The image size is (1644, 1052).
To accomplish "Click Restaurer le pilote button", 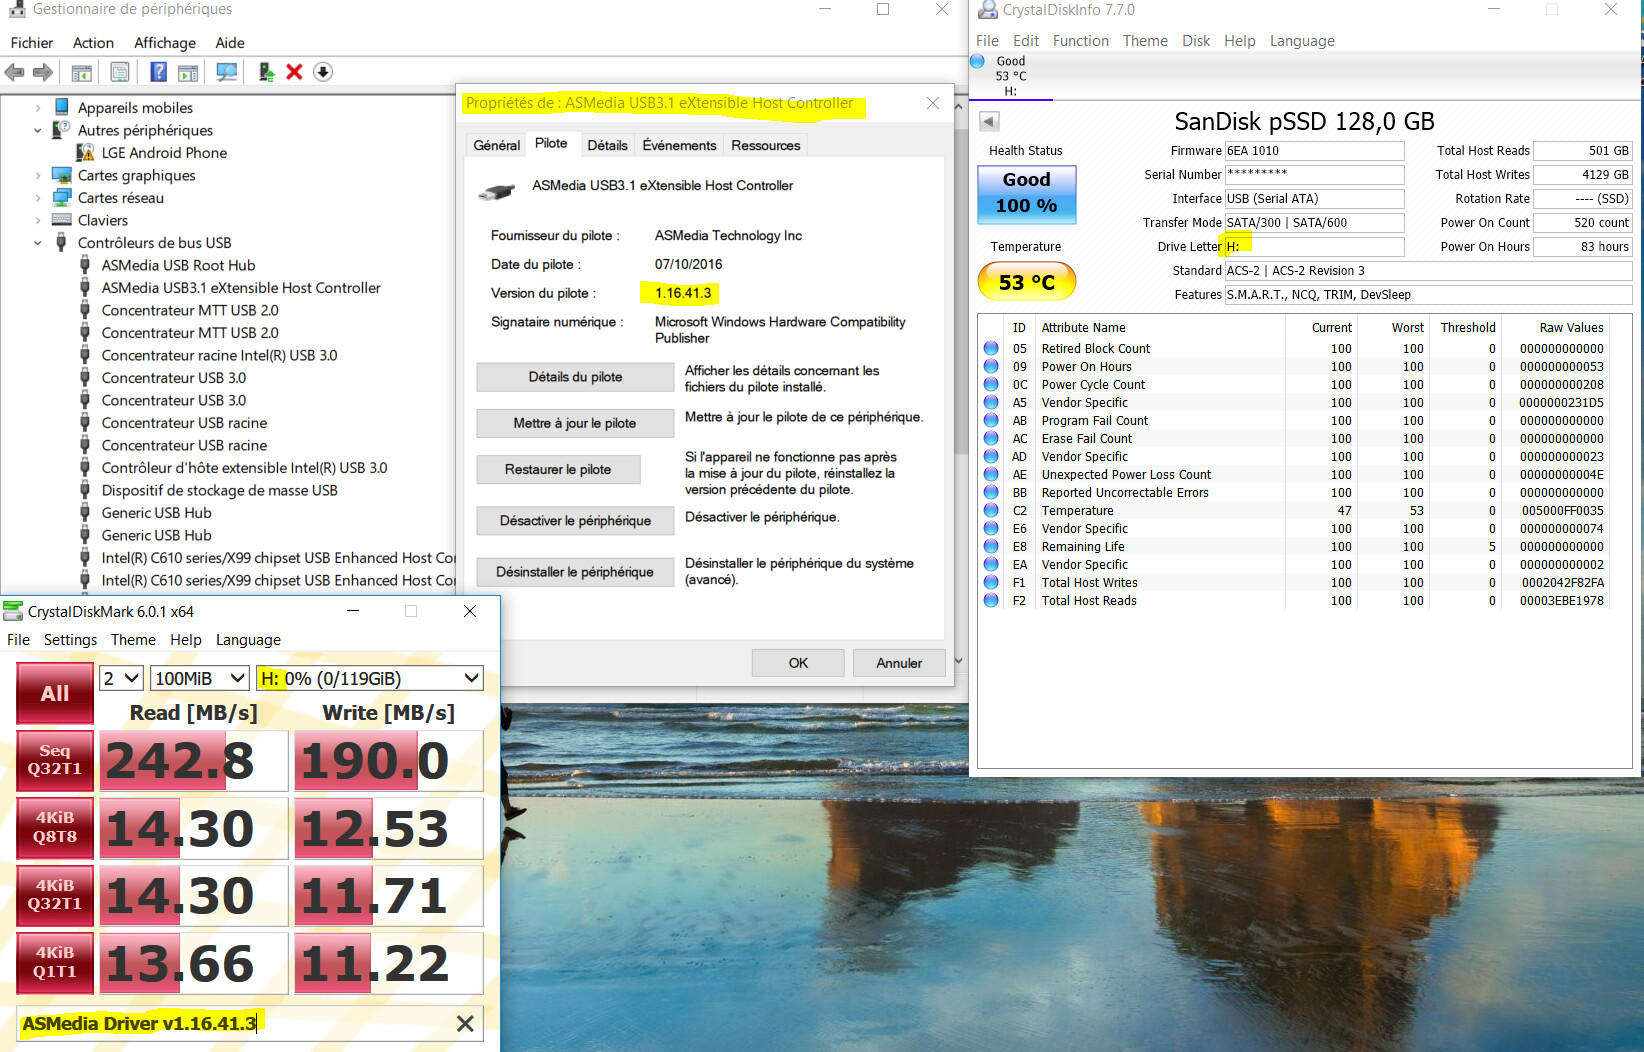I will click(558, 469).
